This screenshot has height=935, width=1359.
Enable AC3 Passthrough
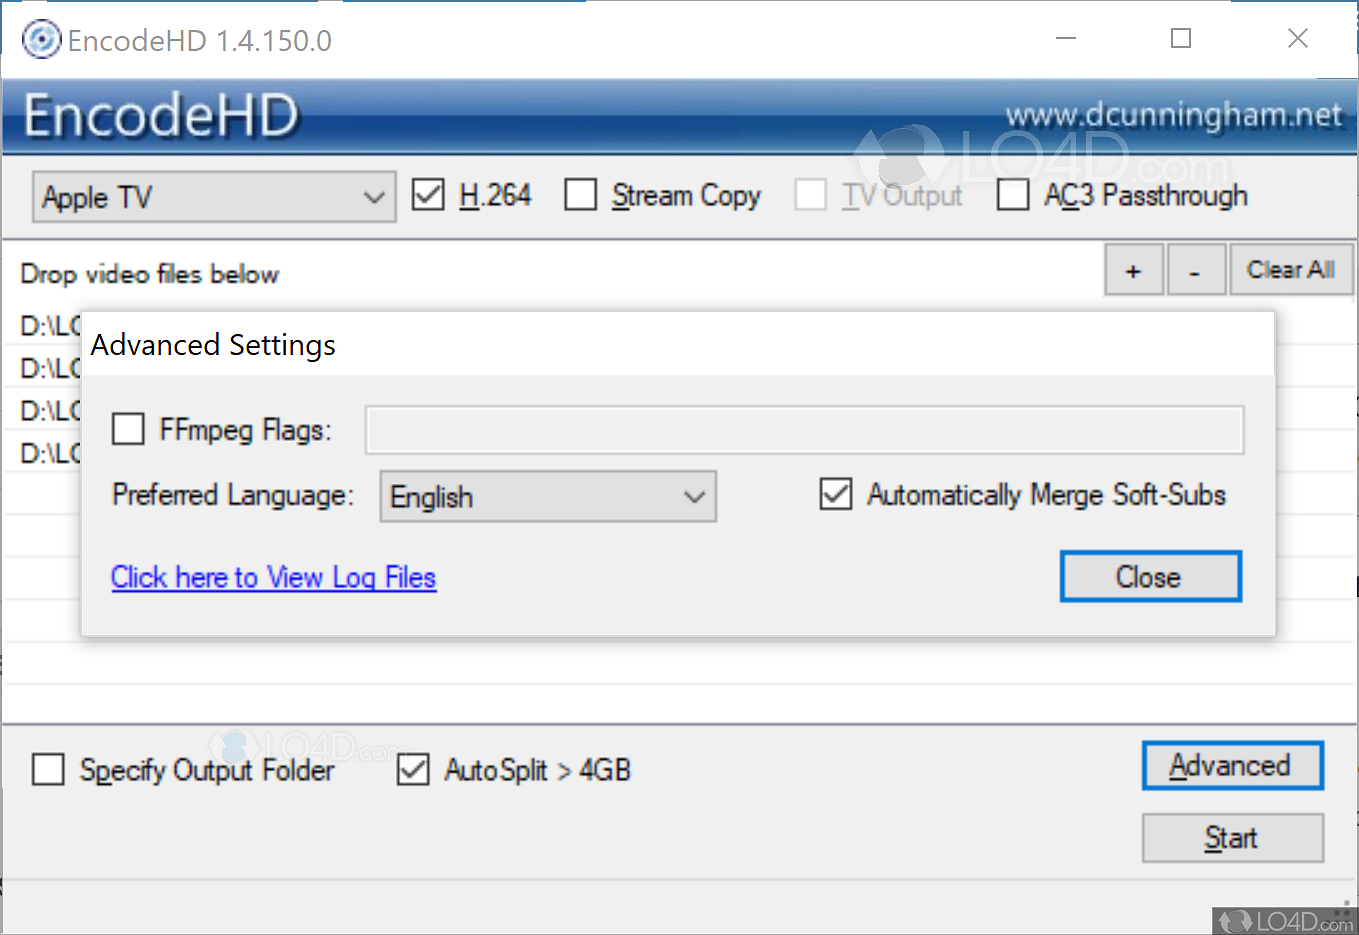click(1013, 195)
